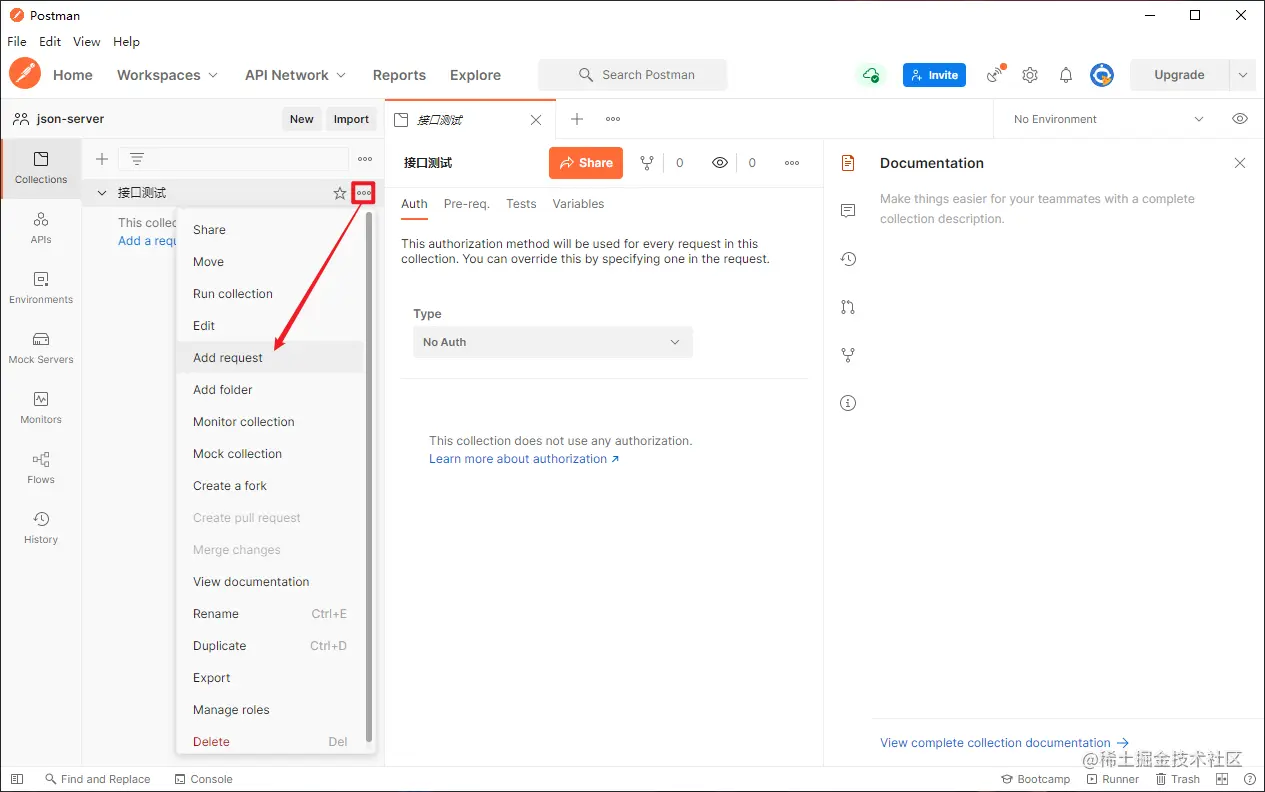Click the watch eye icon beside Share

point(720,163)
